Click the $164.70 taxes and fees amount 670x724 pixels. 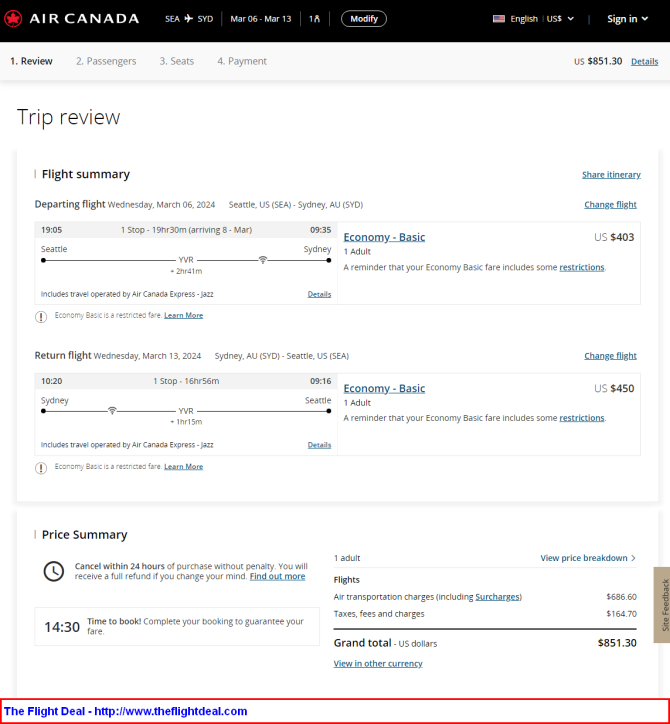pyautogui.click(x=622, y=614)
